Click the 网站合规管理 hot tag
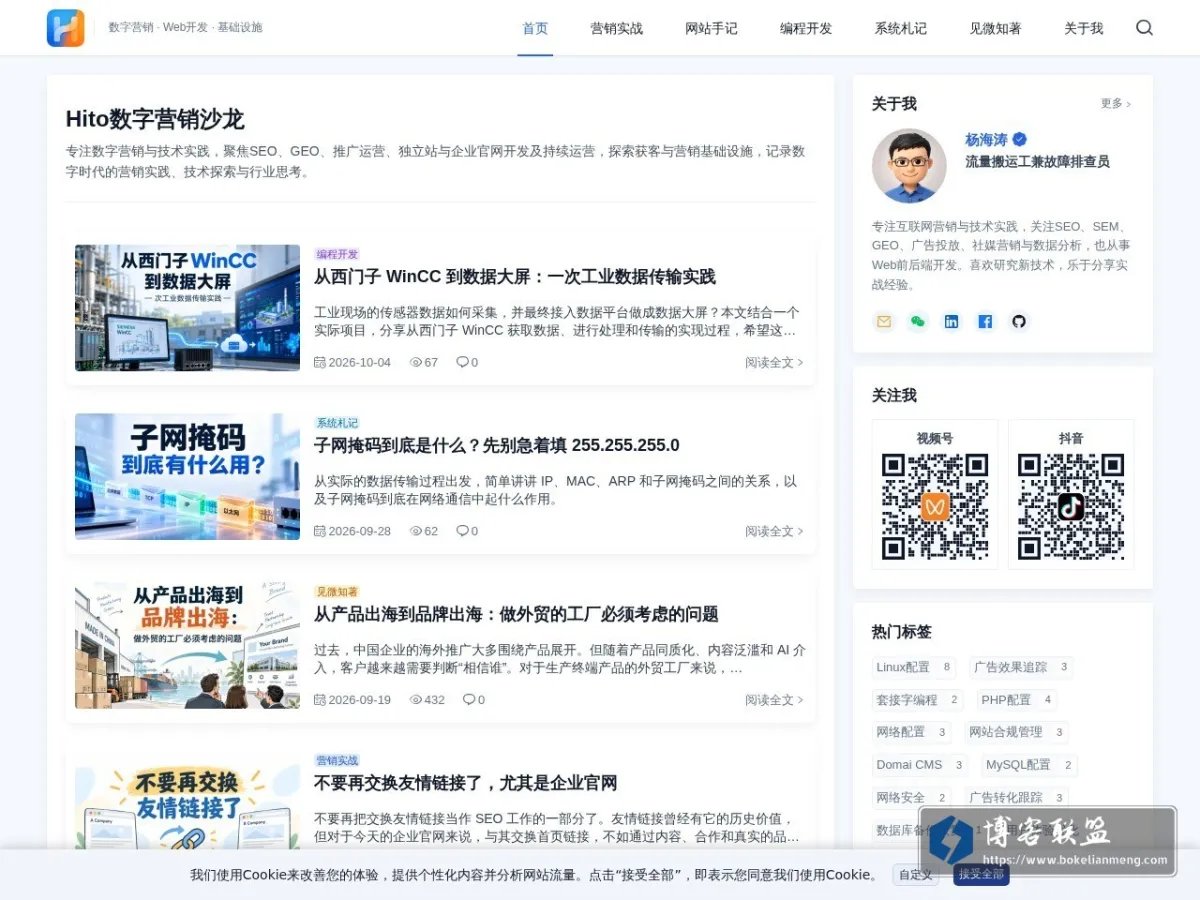 1017,733
